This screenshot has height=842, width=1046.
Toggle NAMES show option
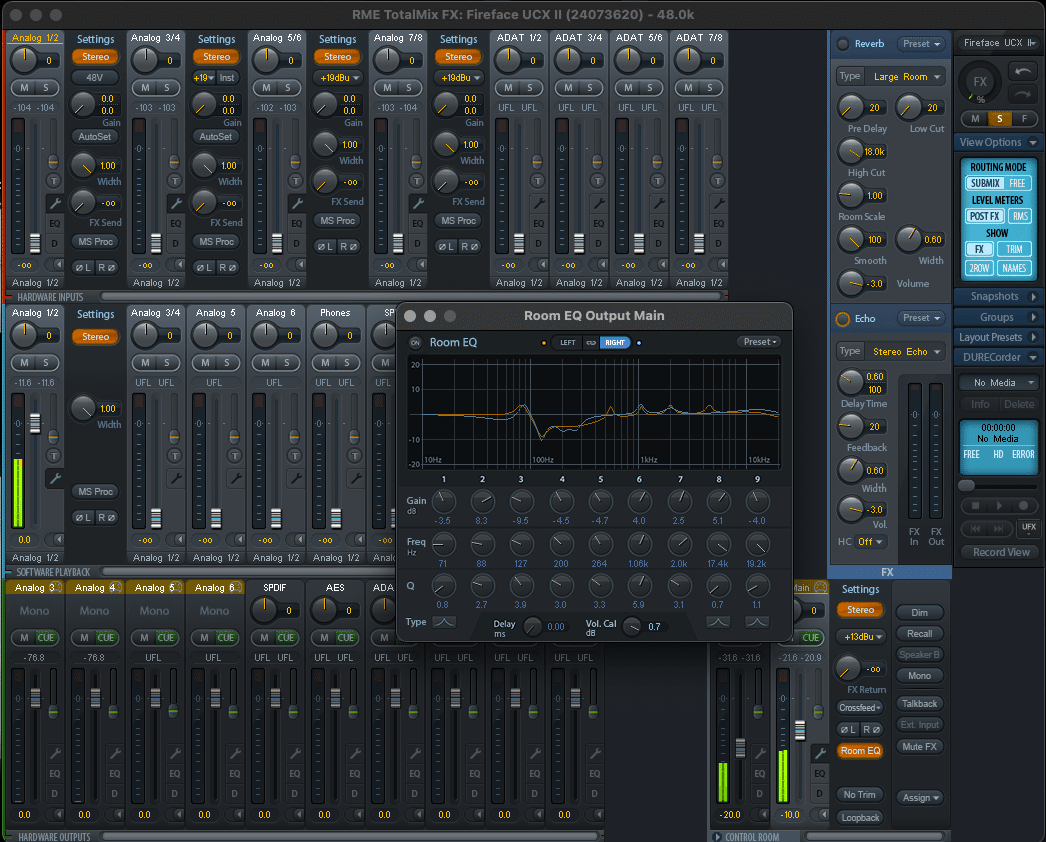1014,268
